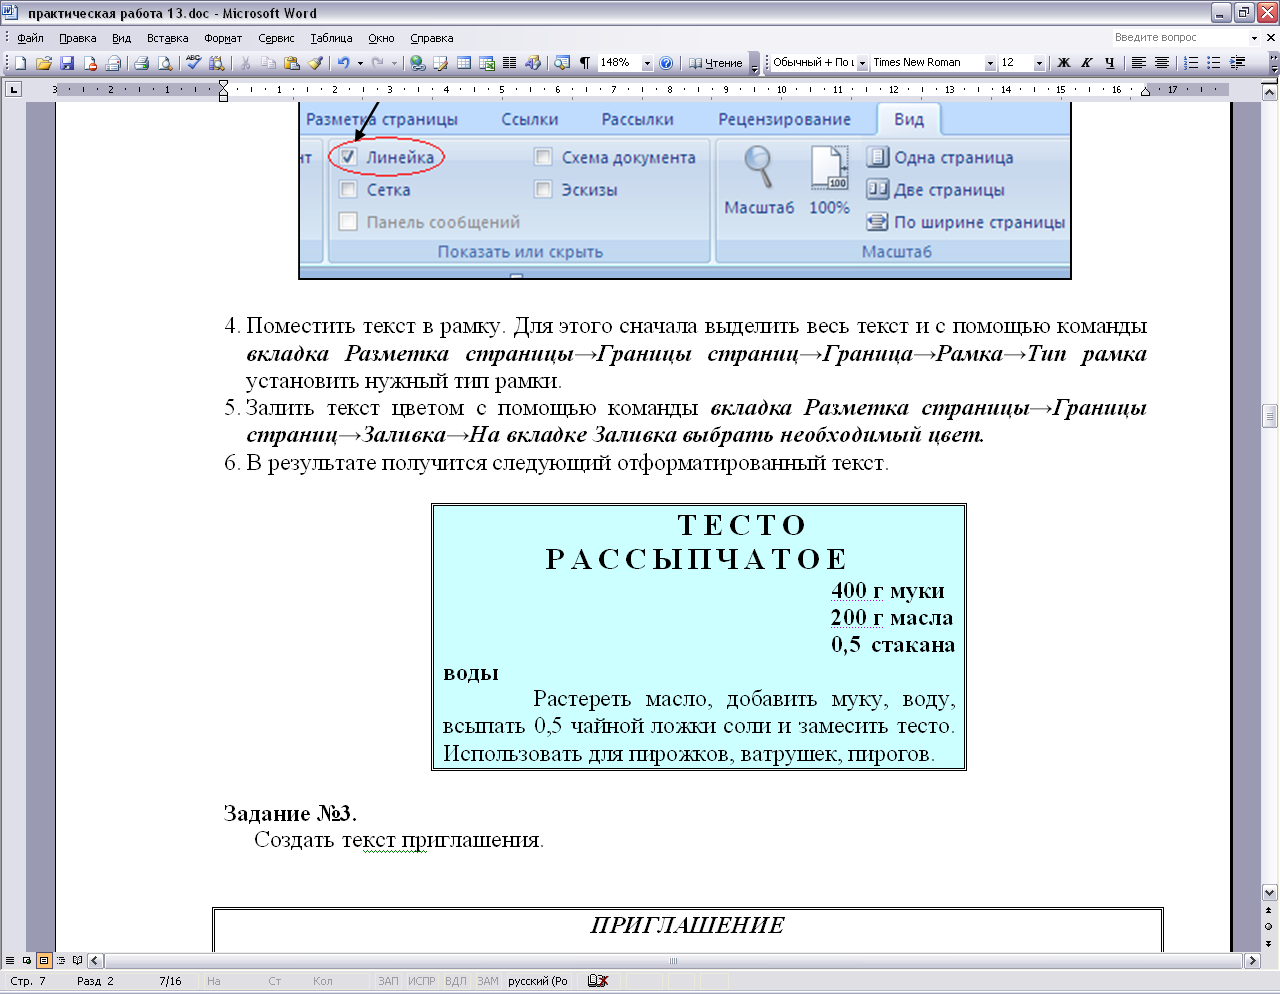The width and height of the screenshot is (1280, 994).
Task: Open Print Preview from the toolbar
Action: 165,63
